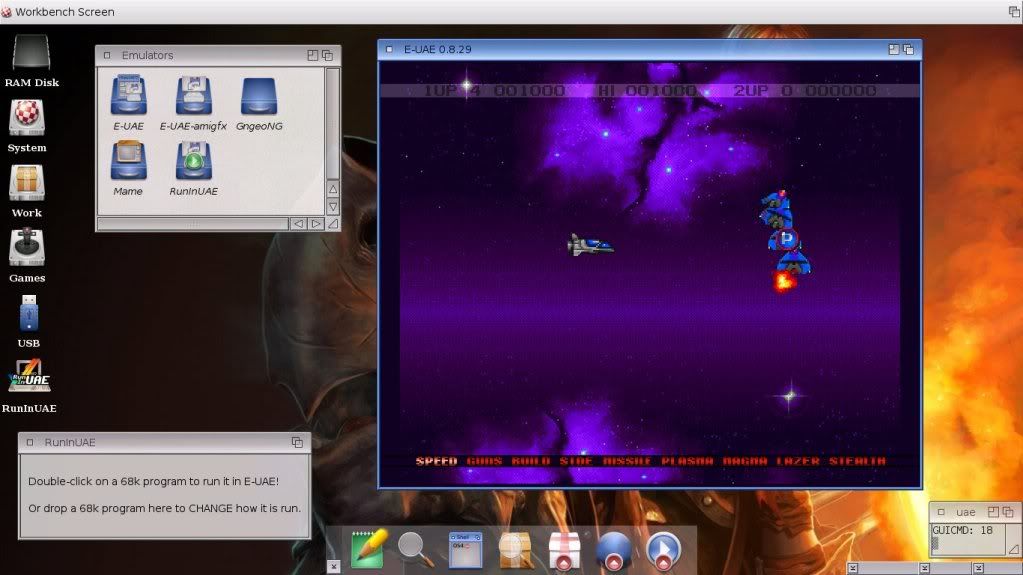Click the Emulators window title bar

pyautogui.click(x=218, y=55)
